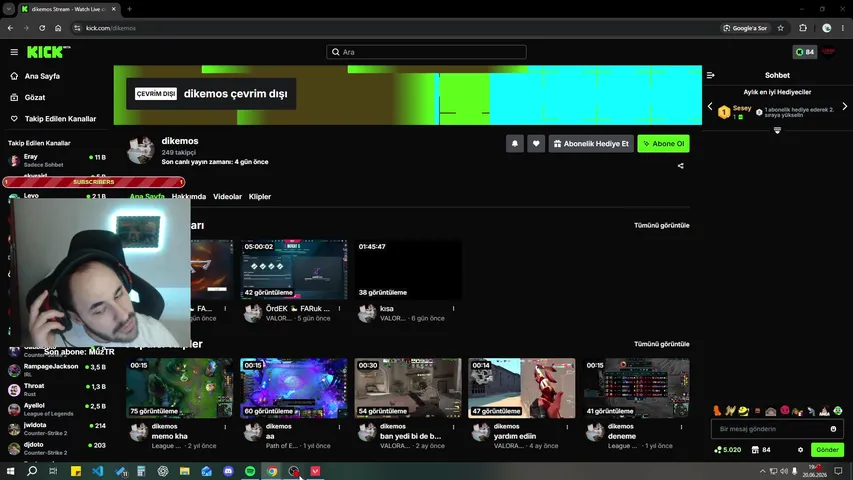Viewport: 853px width, 480px height.
Task: Click Tümünü görüntüle for clips section
Action: [662, 344]
